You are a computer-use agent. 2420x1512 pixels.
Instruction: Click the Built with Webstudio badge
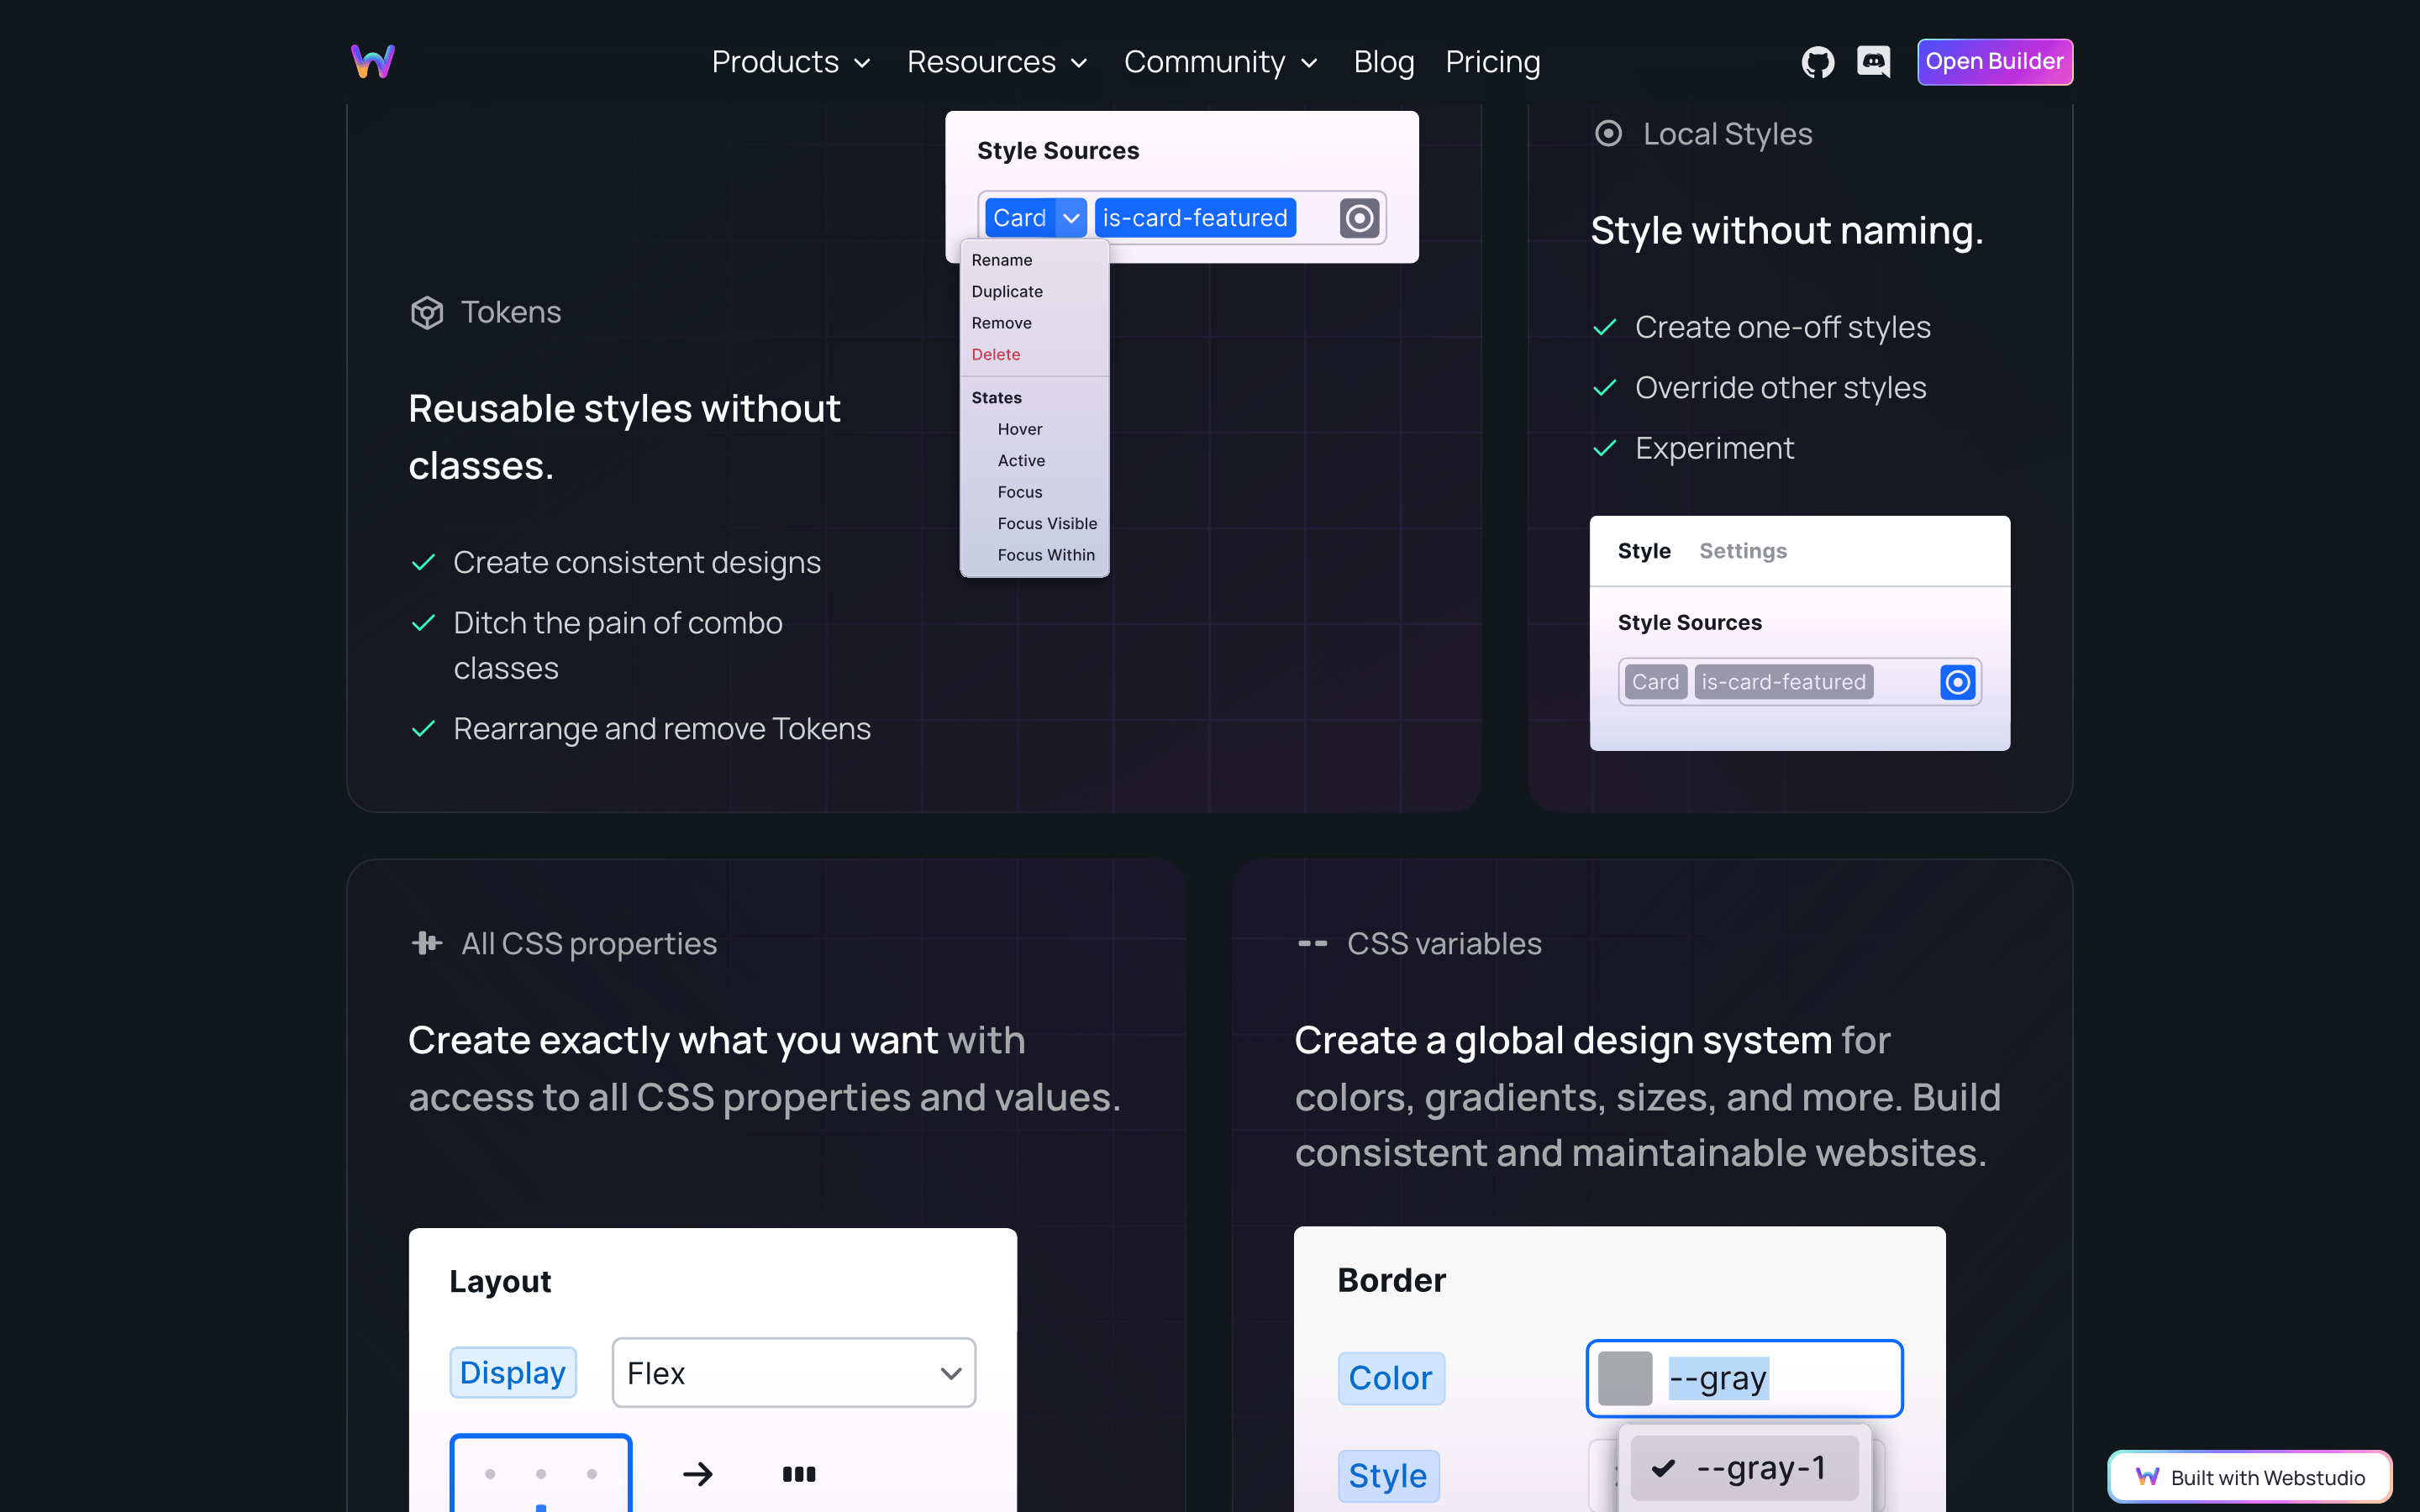coord(2250,1477)
